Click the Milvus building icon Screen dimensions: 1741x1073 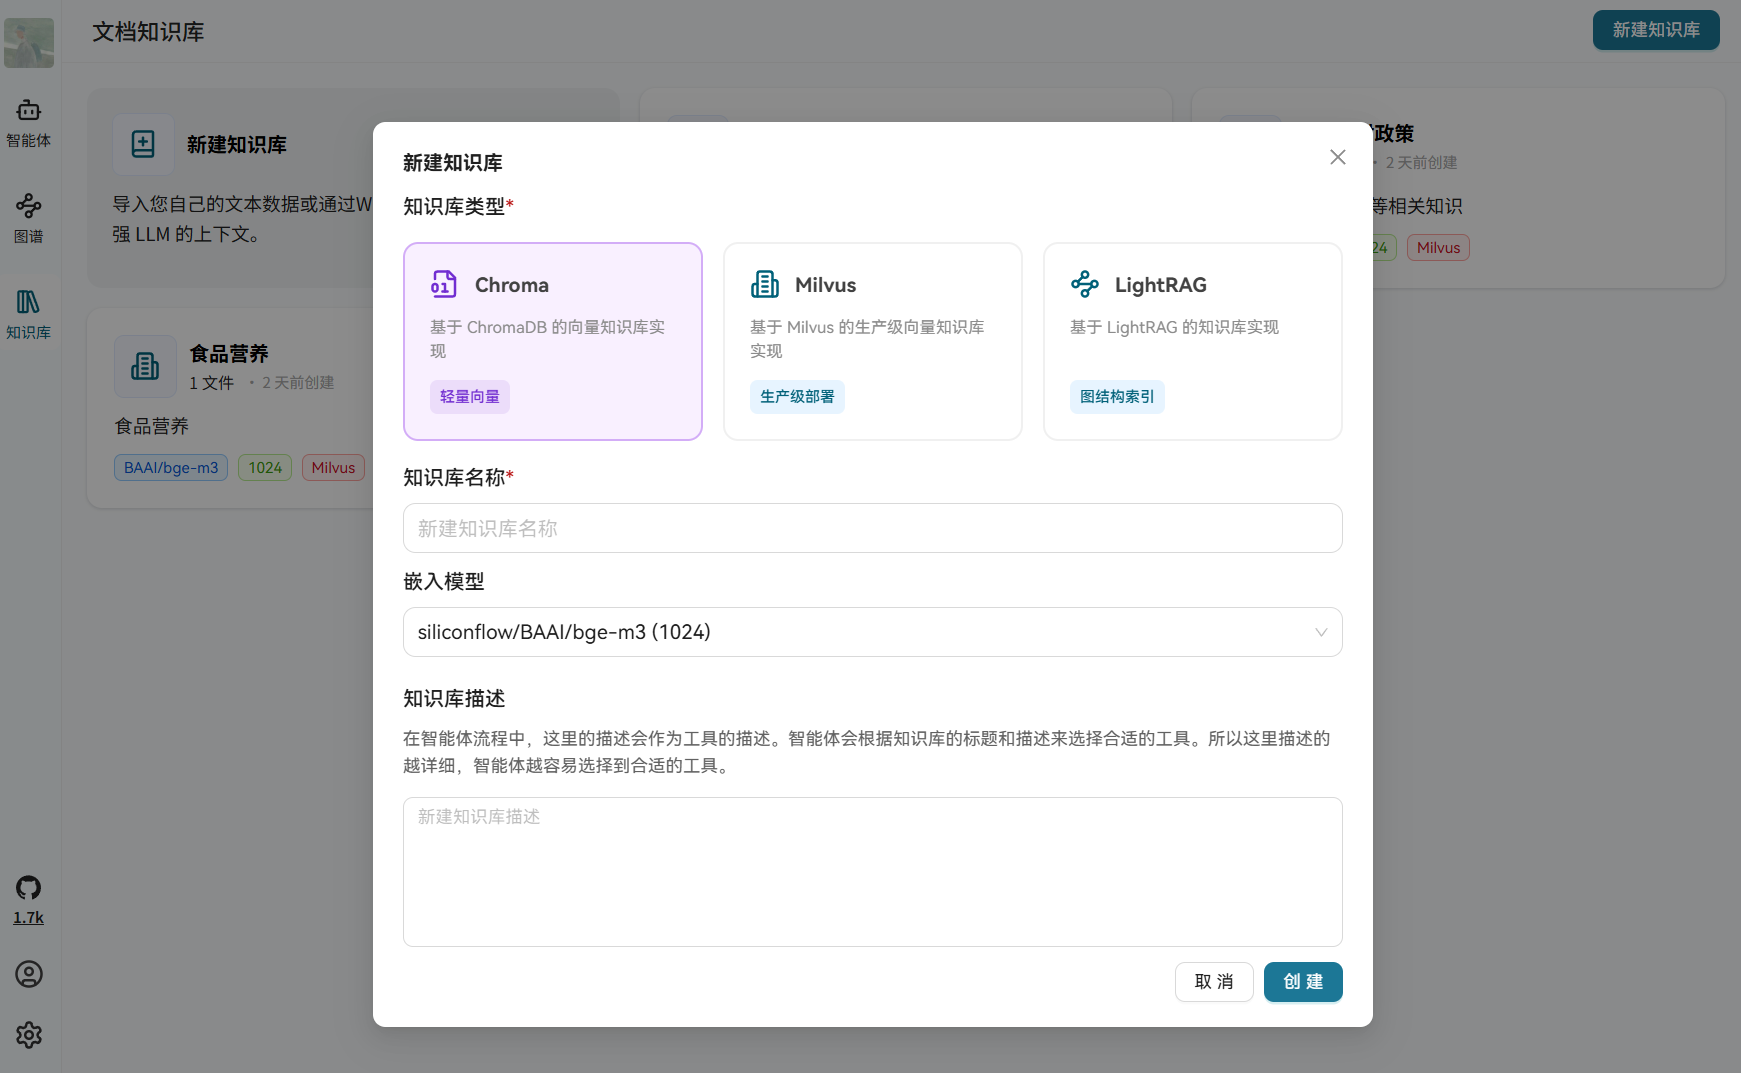pos(765,285)
